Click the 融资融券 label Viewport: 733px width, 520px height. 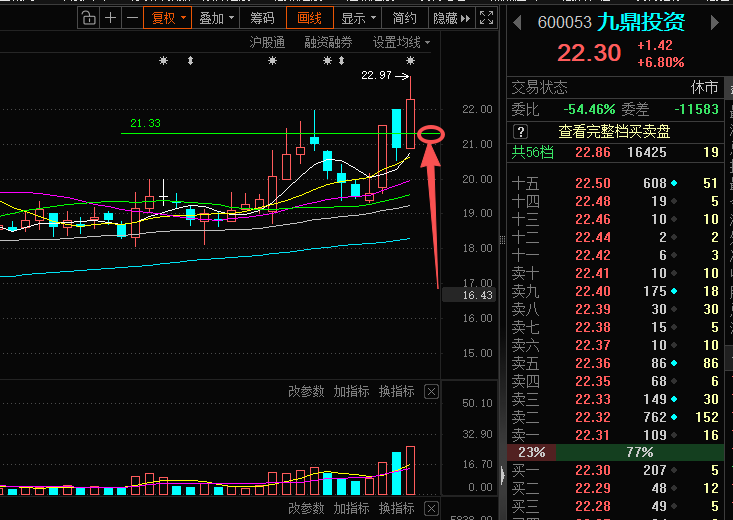(x=328, y=43)
